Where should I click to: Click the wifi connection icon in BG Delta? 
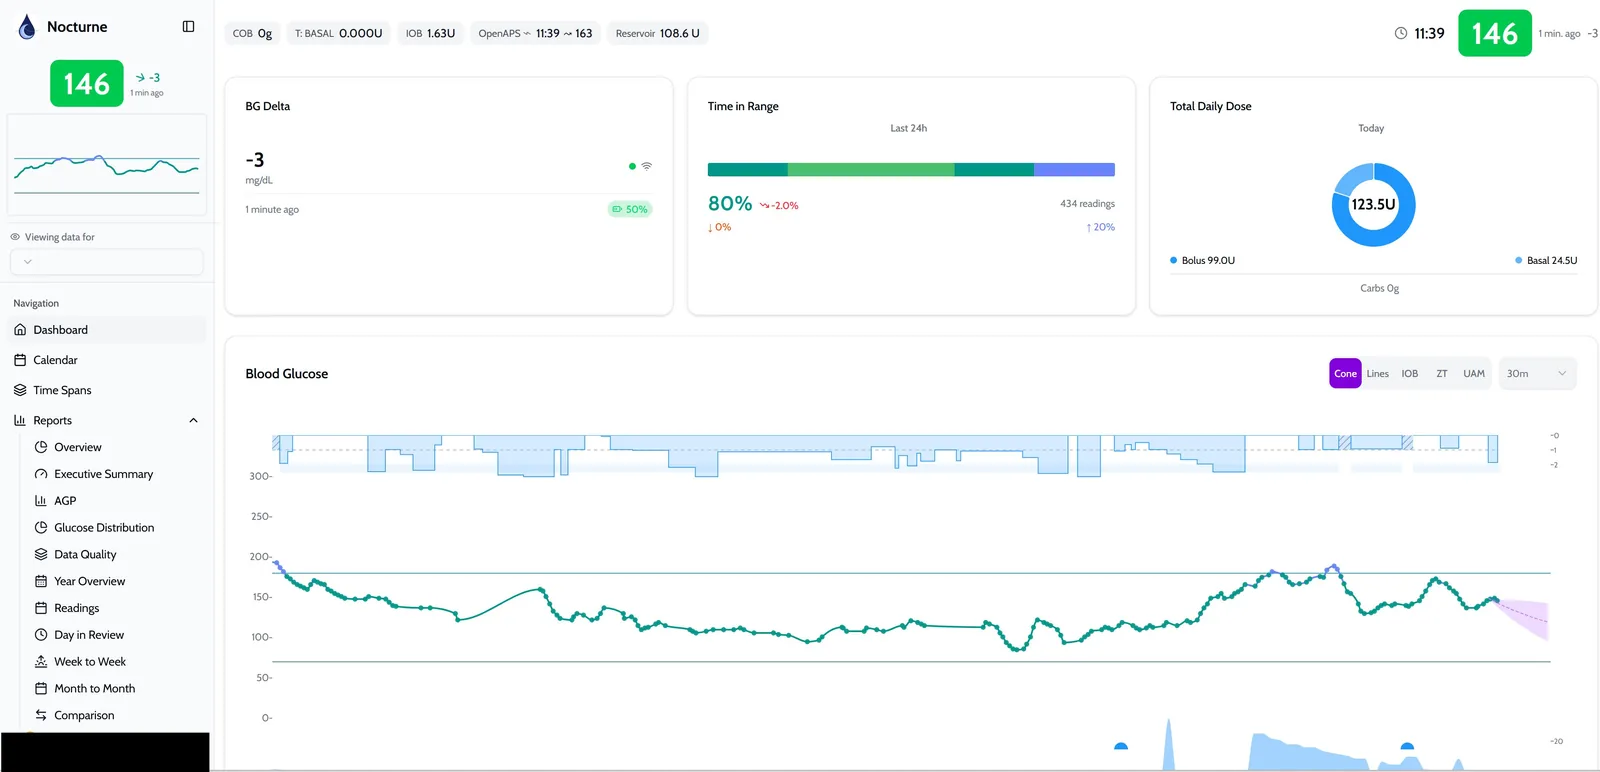[647, 166]
